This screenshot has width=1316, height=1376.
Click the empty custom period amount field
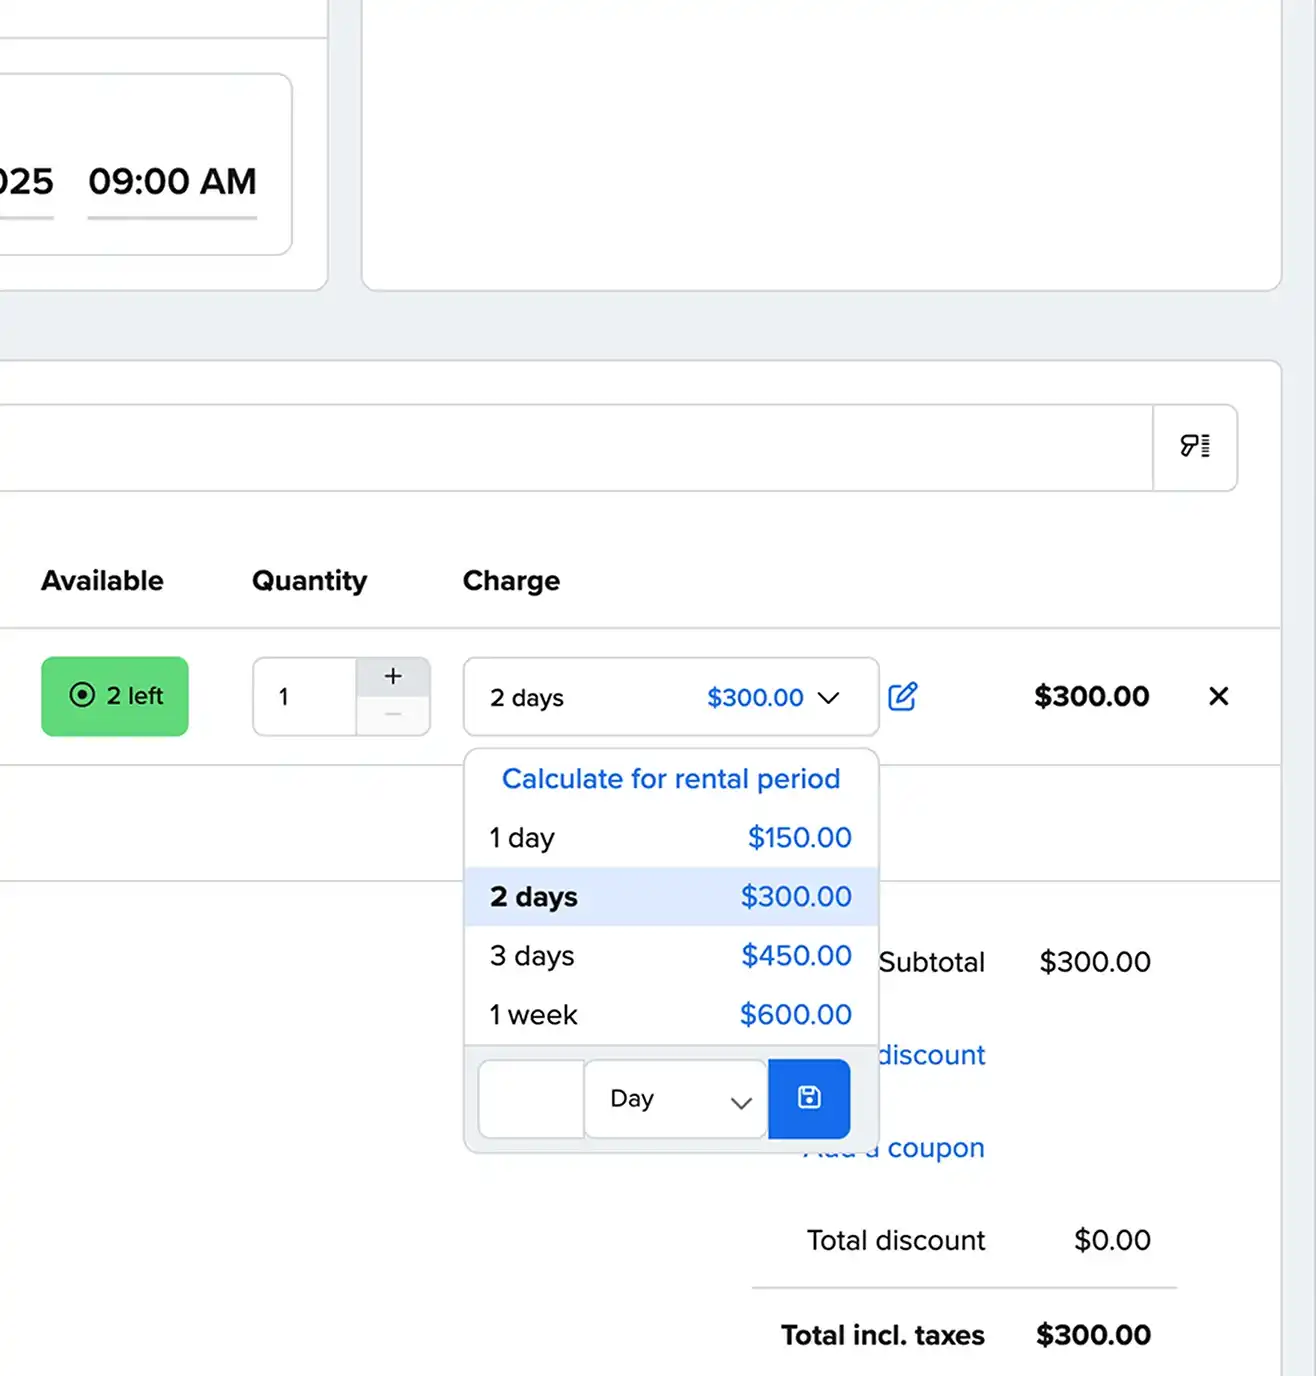click(x=529, y=1099)
